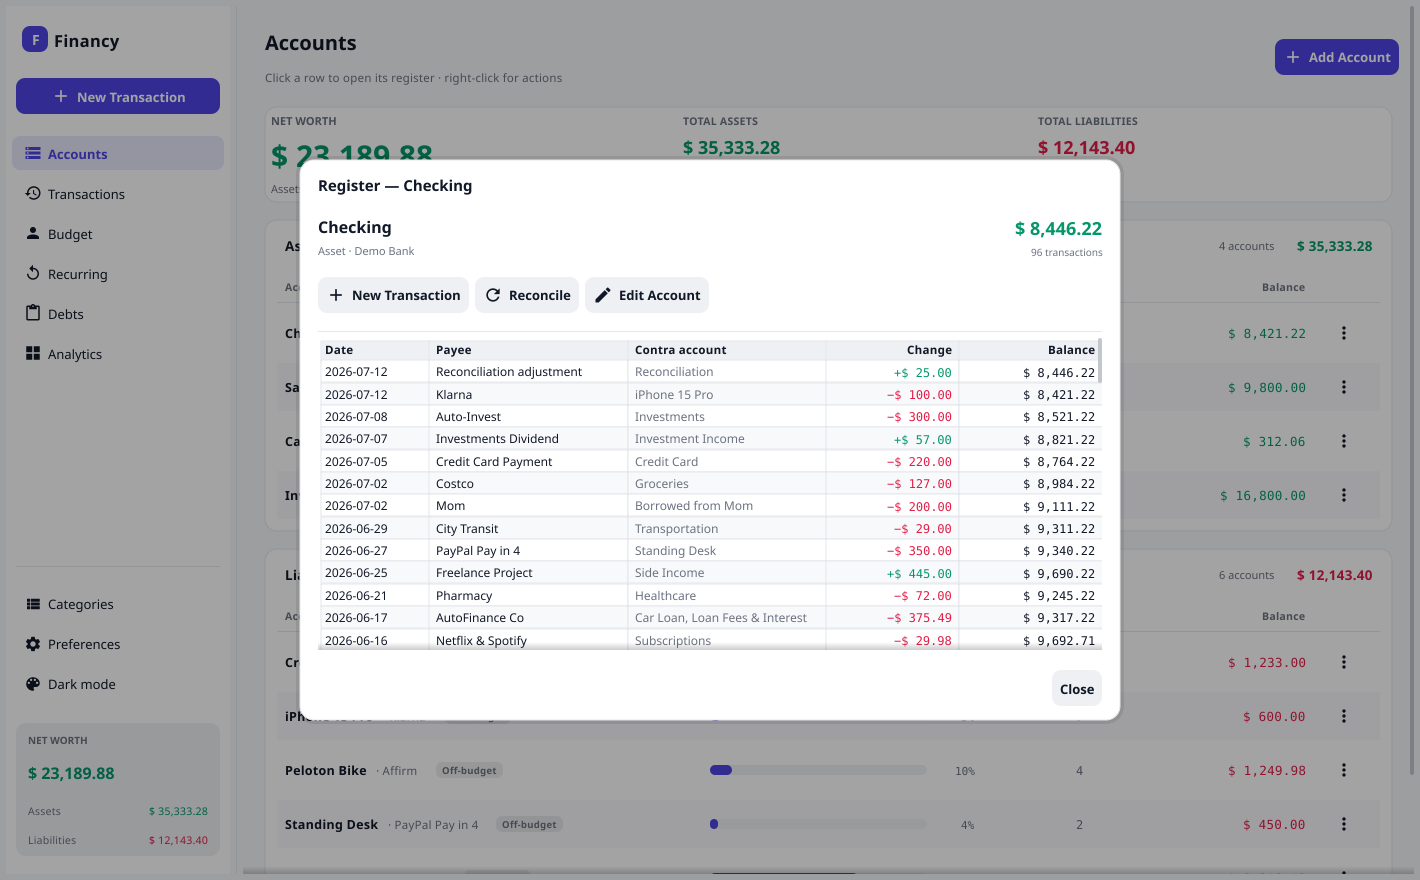Viewport: 1420px width, 880px height.
Task: Click the Edit Account button
Action: (x=647, y=295)
